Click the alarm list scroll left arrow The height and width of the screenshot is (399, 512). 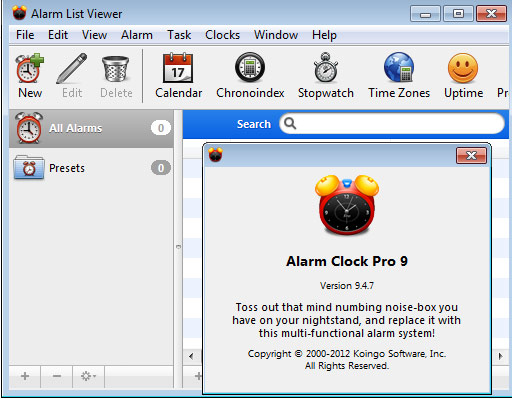tap(191, 356)
